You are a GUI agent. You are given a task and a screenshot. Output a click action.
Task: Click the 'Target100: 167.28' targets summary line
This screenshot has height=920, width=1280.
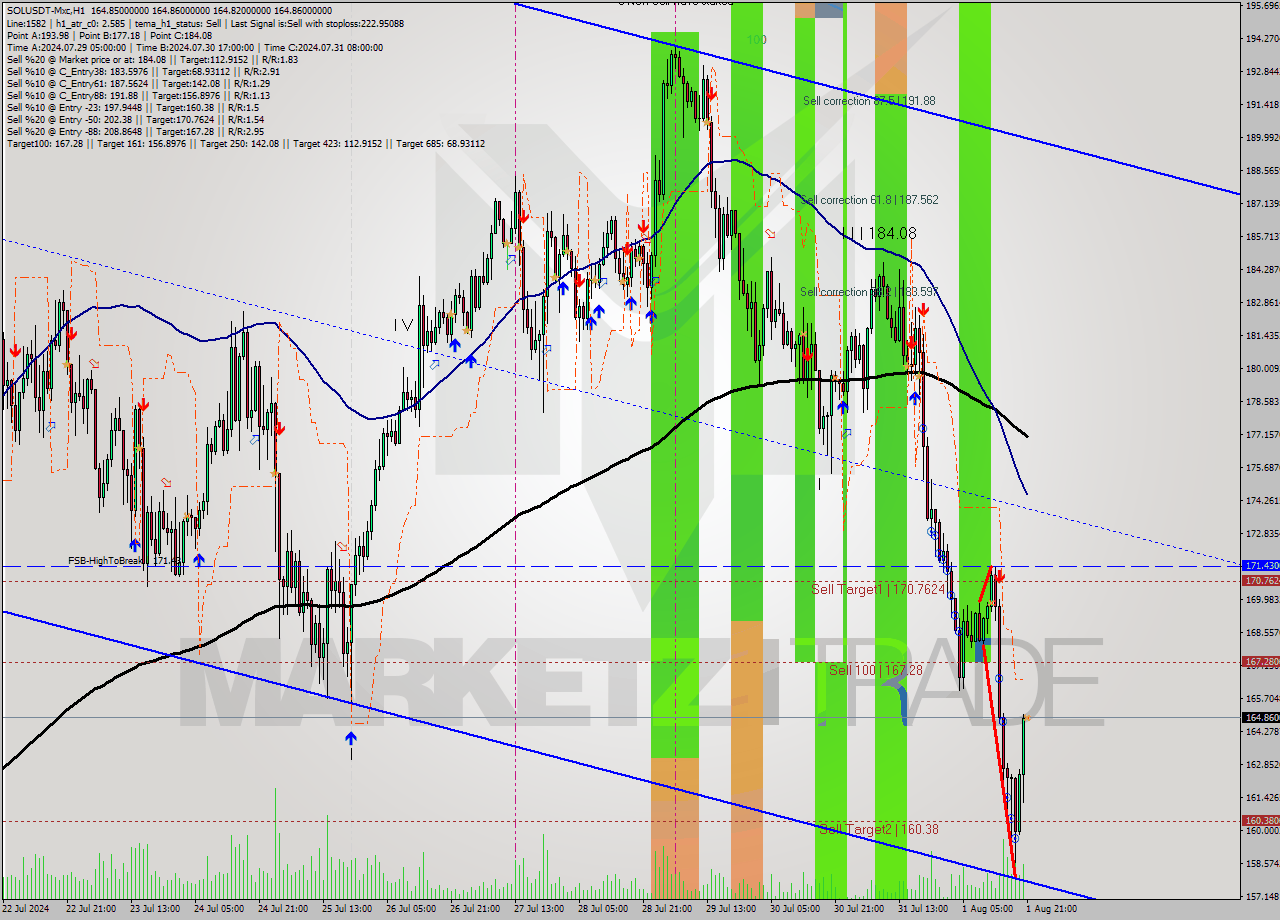click(x=245, y=143)
